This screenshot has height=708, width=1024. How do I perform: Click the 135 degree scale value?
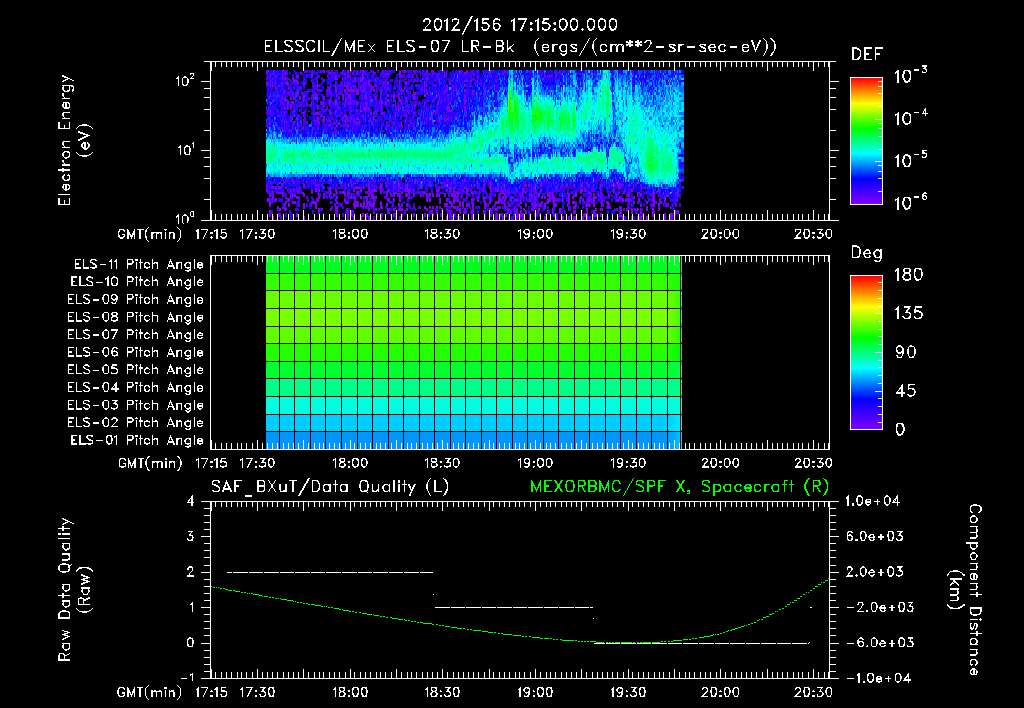pyautogui.click(x=908, y=314)
